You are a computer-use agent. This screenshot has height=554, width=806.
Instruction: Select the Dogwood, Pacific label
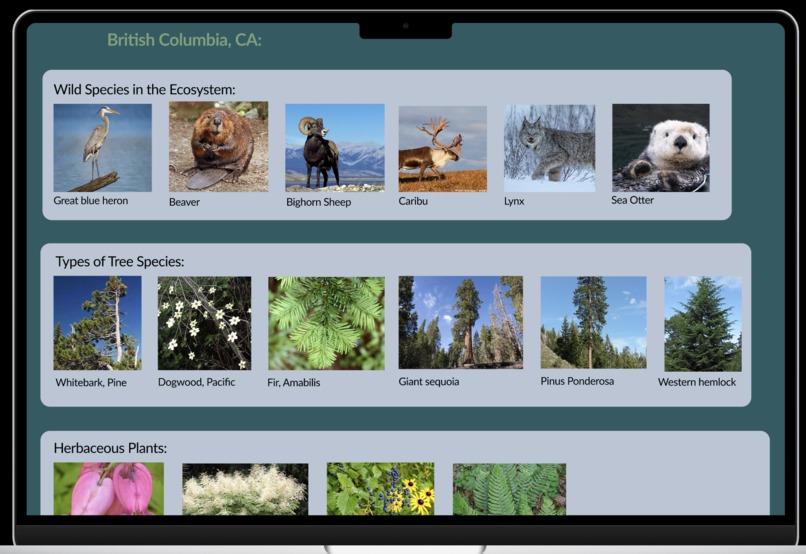[x=196, y=382]
